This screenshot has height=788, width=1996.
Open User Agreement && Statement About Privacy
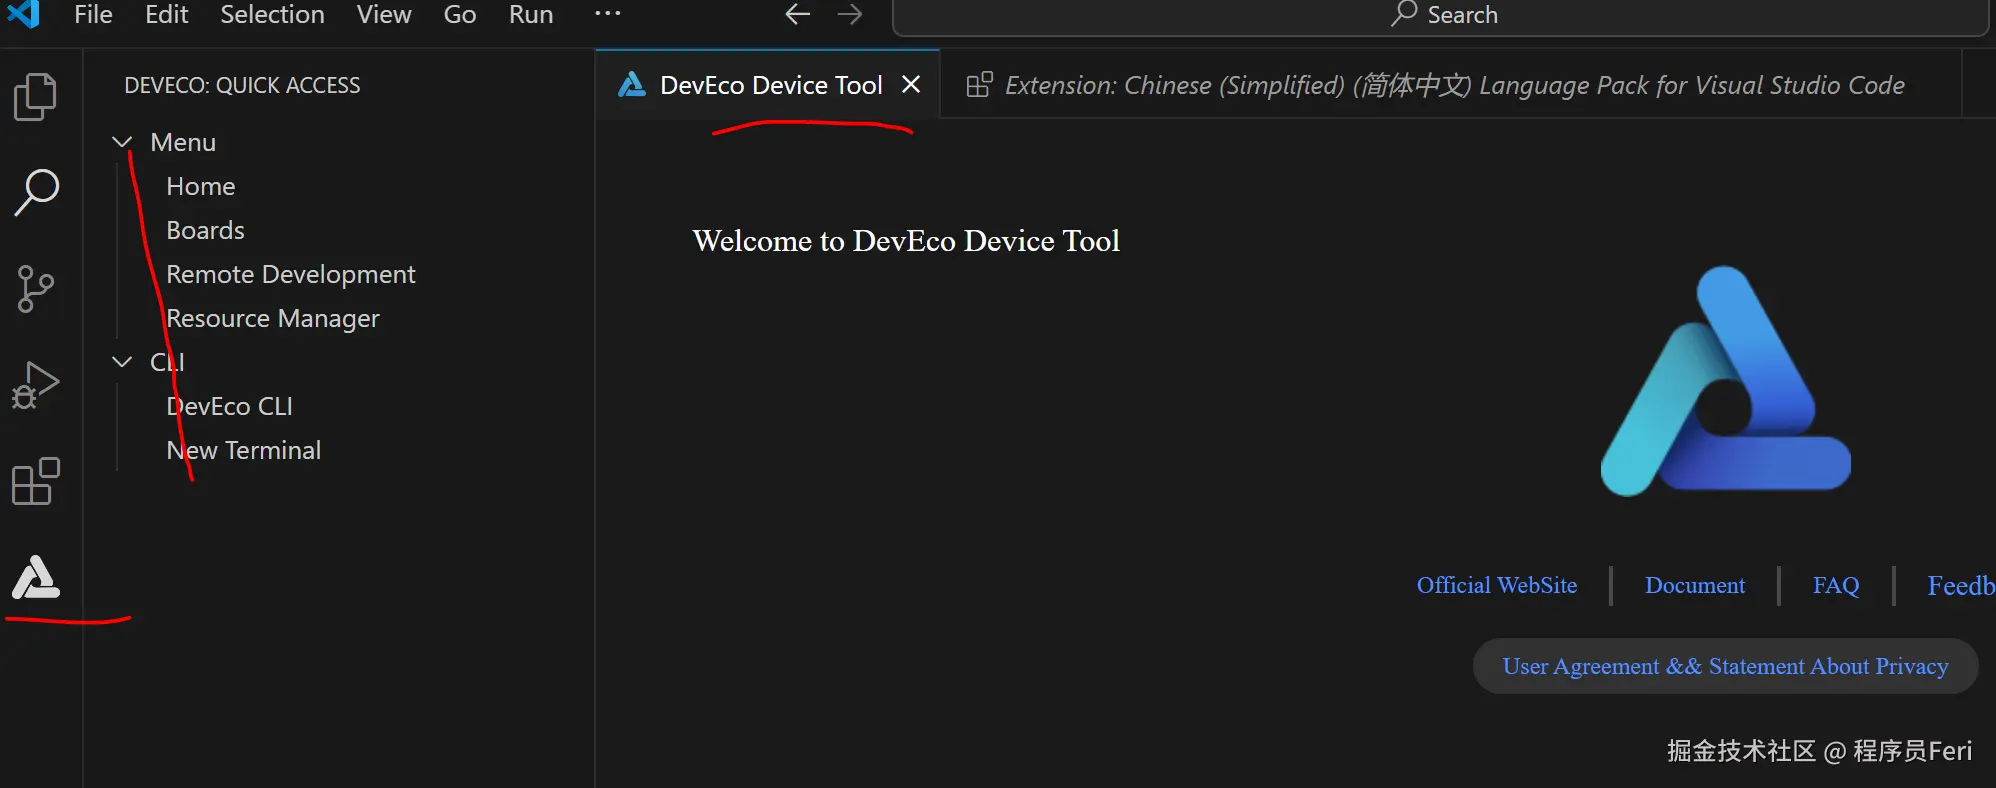(1725, 666)
